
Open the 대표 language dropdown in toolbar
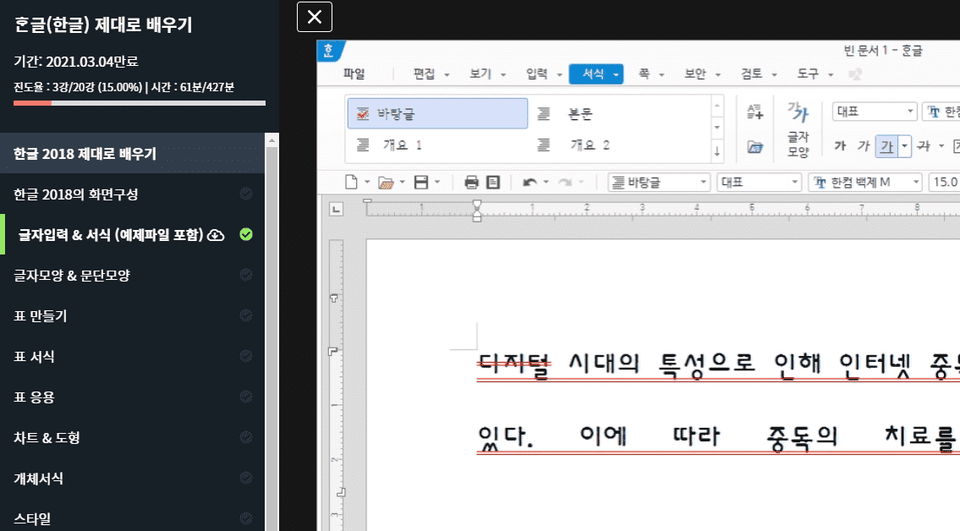click(795, 183)
